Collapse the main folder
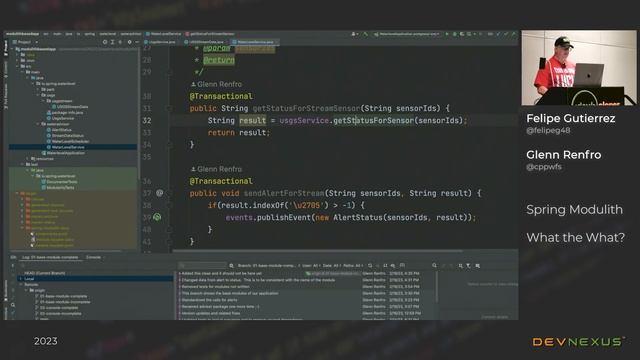 tap(23, 72)
